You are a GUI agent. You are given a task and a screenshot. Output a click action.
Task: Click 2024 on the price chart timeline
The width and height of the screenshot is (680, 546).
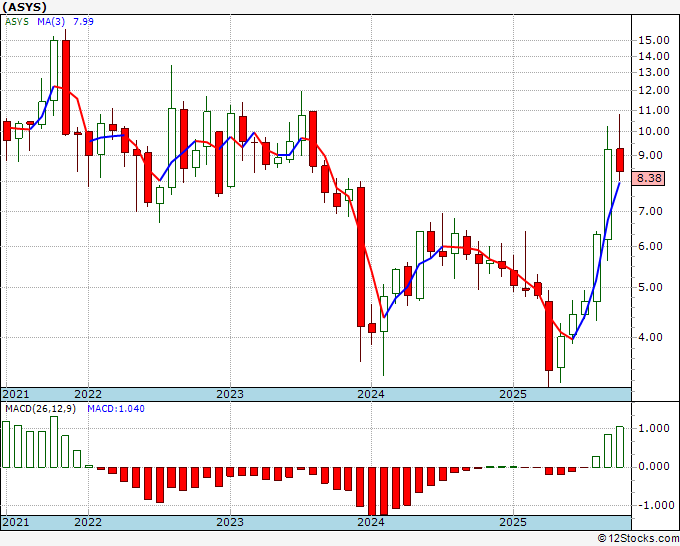[371, 395]
